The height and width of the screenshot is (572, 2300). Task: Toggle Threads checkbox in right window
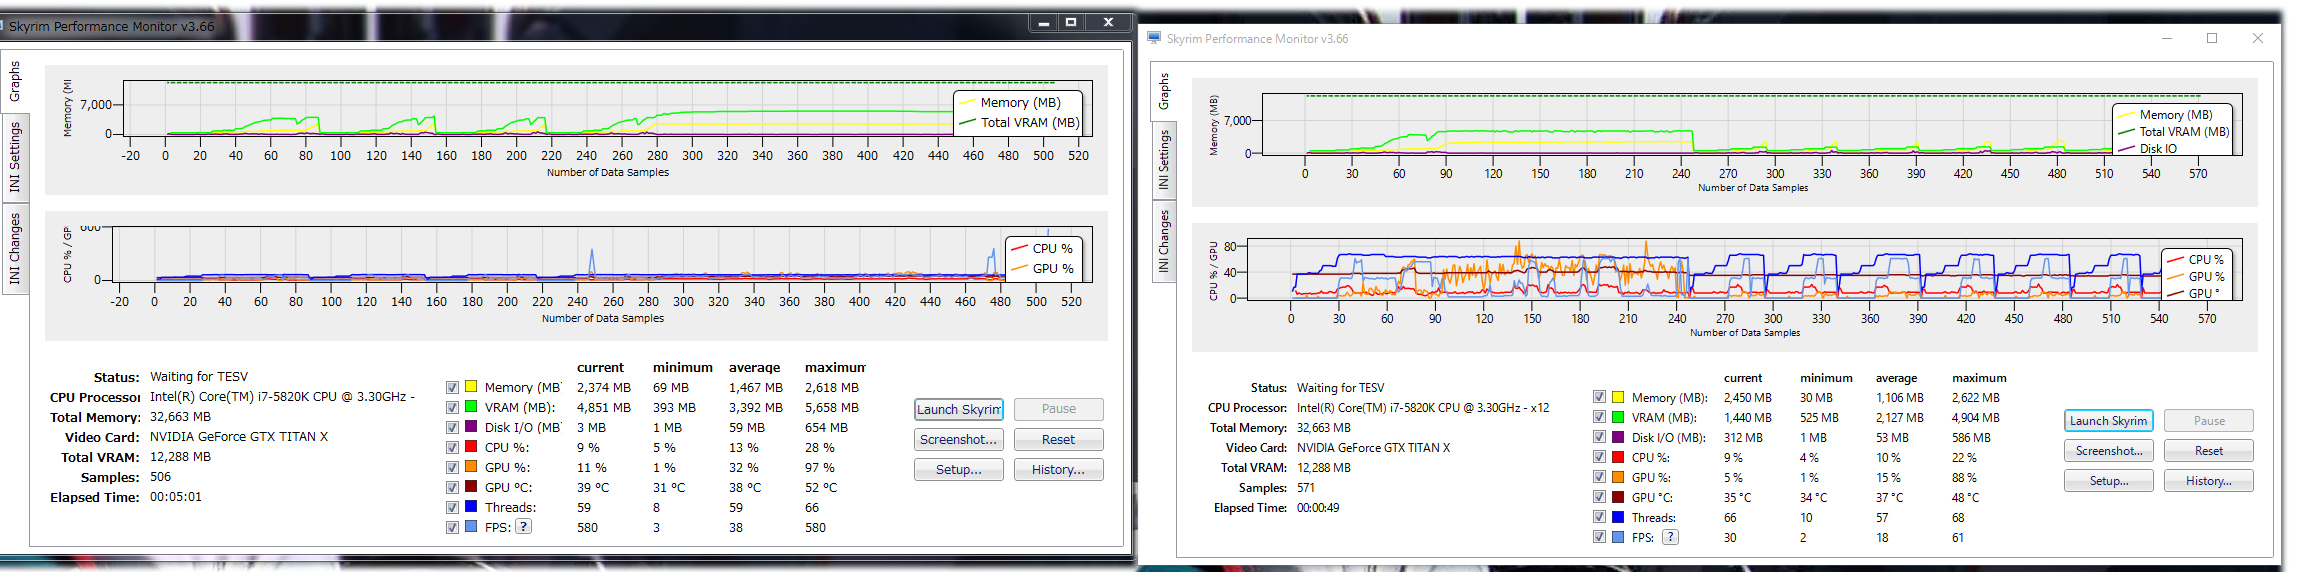(x=1599, y=517)
